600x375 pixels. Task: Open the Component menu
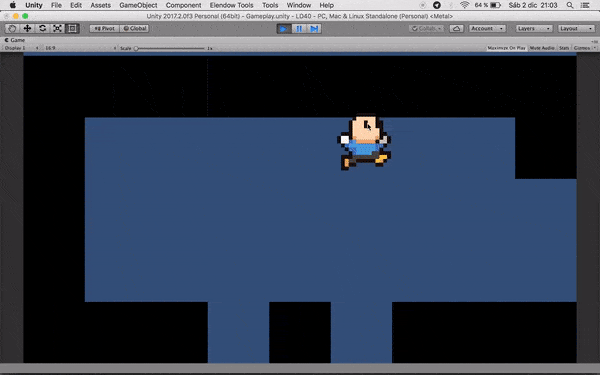pyautogui.click(x=183, y=5)
